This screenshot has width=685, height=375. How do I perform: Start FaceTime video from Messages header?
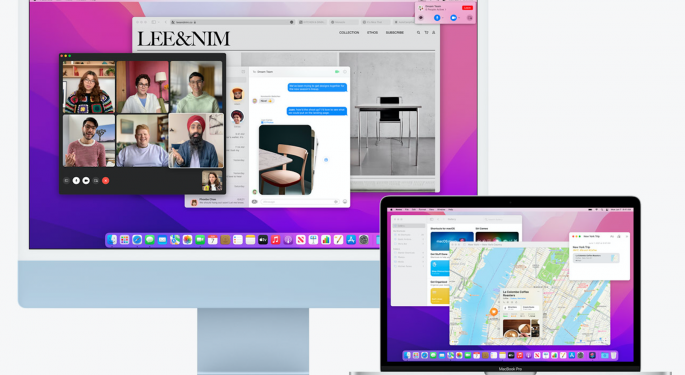coord(337,71)
